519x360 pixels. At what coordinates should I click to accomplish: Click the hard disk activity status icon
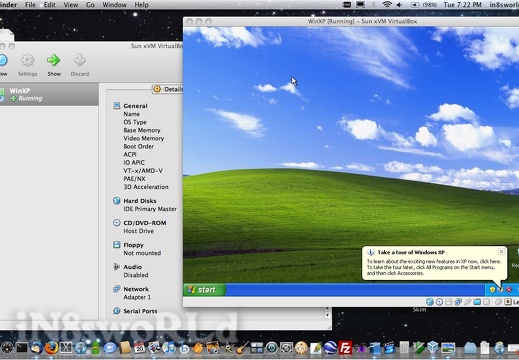coord(430,302)
